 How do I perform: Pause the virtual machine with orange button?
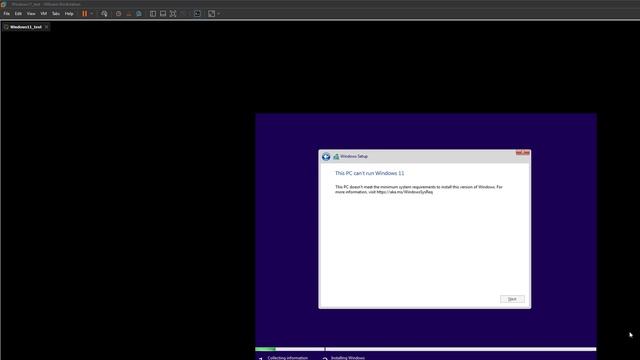(84, 13)
